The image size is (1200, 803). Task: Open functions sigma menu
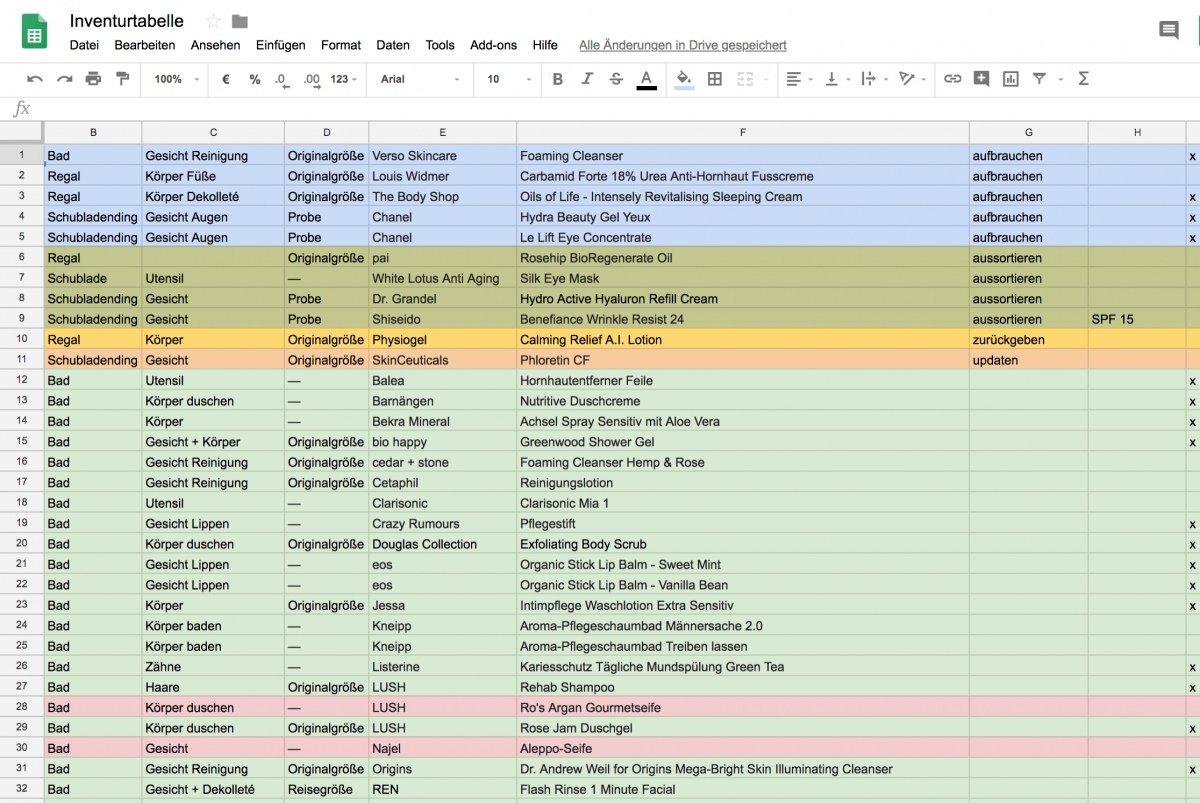point(1083,79)
